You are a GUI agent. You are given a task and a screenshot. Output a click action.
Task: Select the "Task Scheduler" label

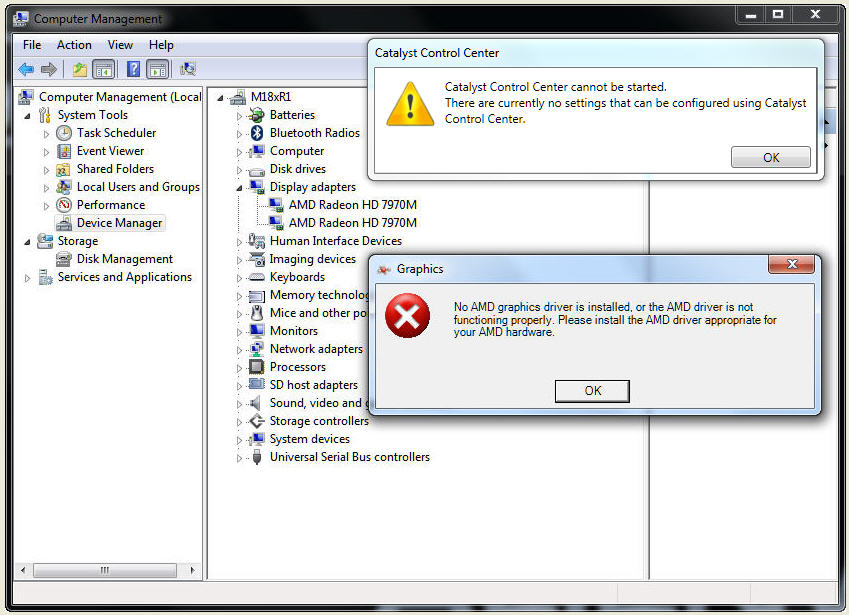[116, 133]
